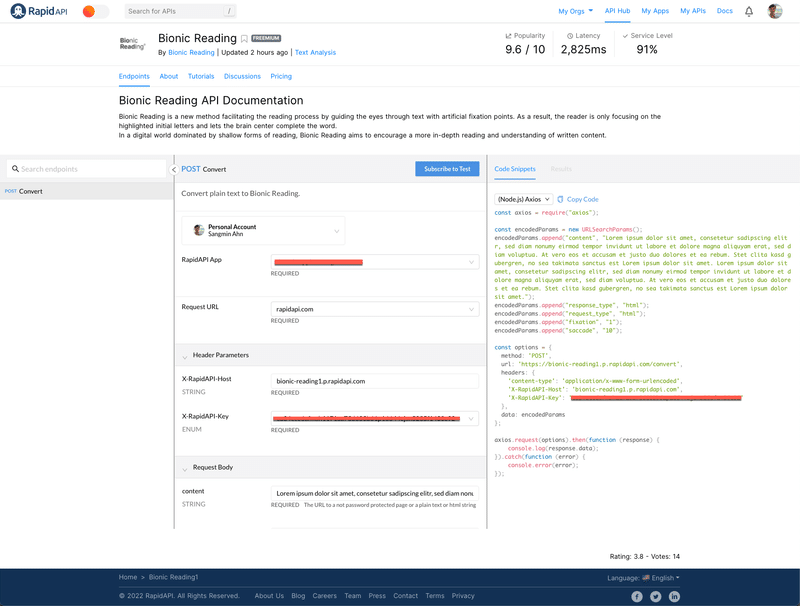Click the Popularity 9.6 / 10 value

(x=525, y=49)
